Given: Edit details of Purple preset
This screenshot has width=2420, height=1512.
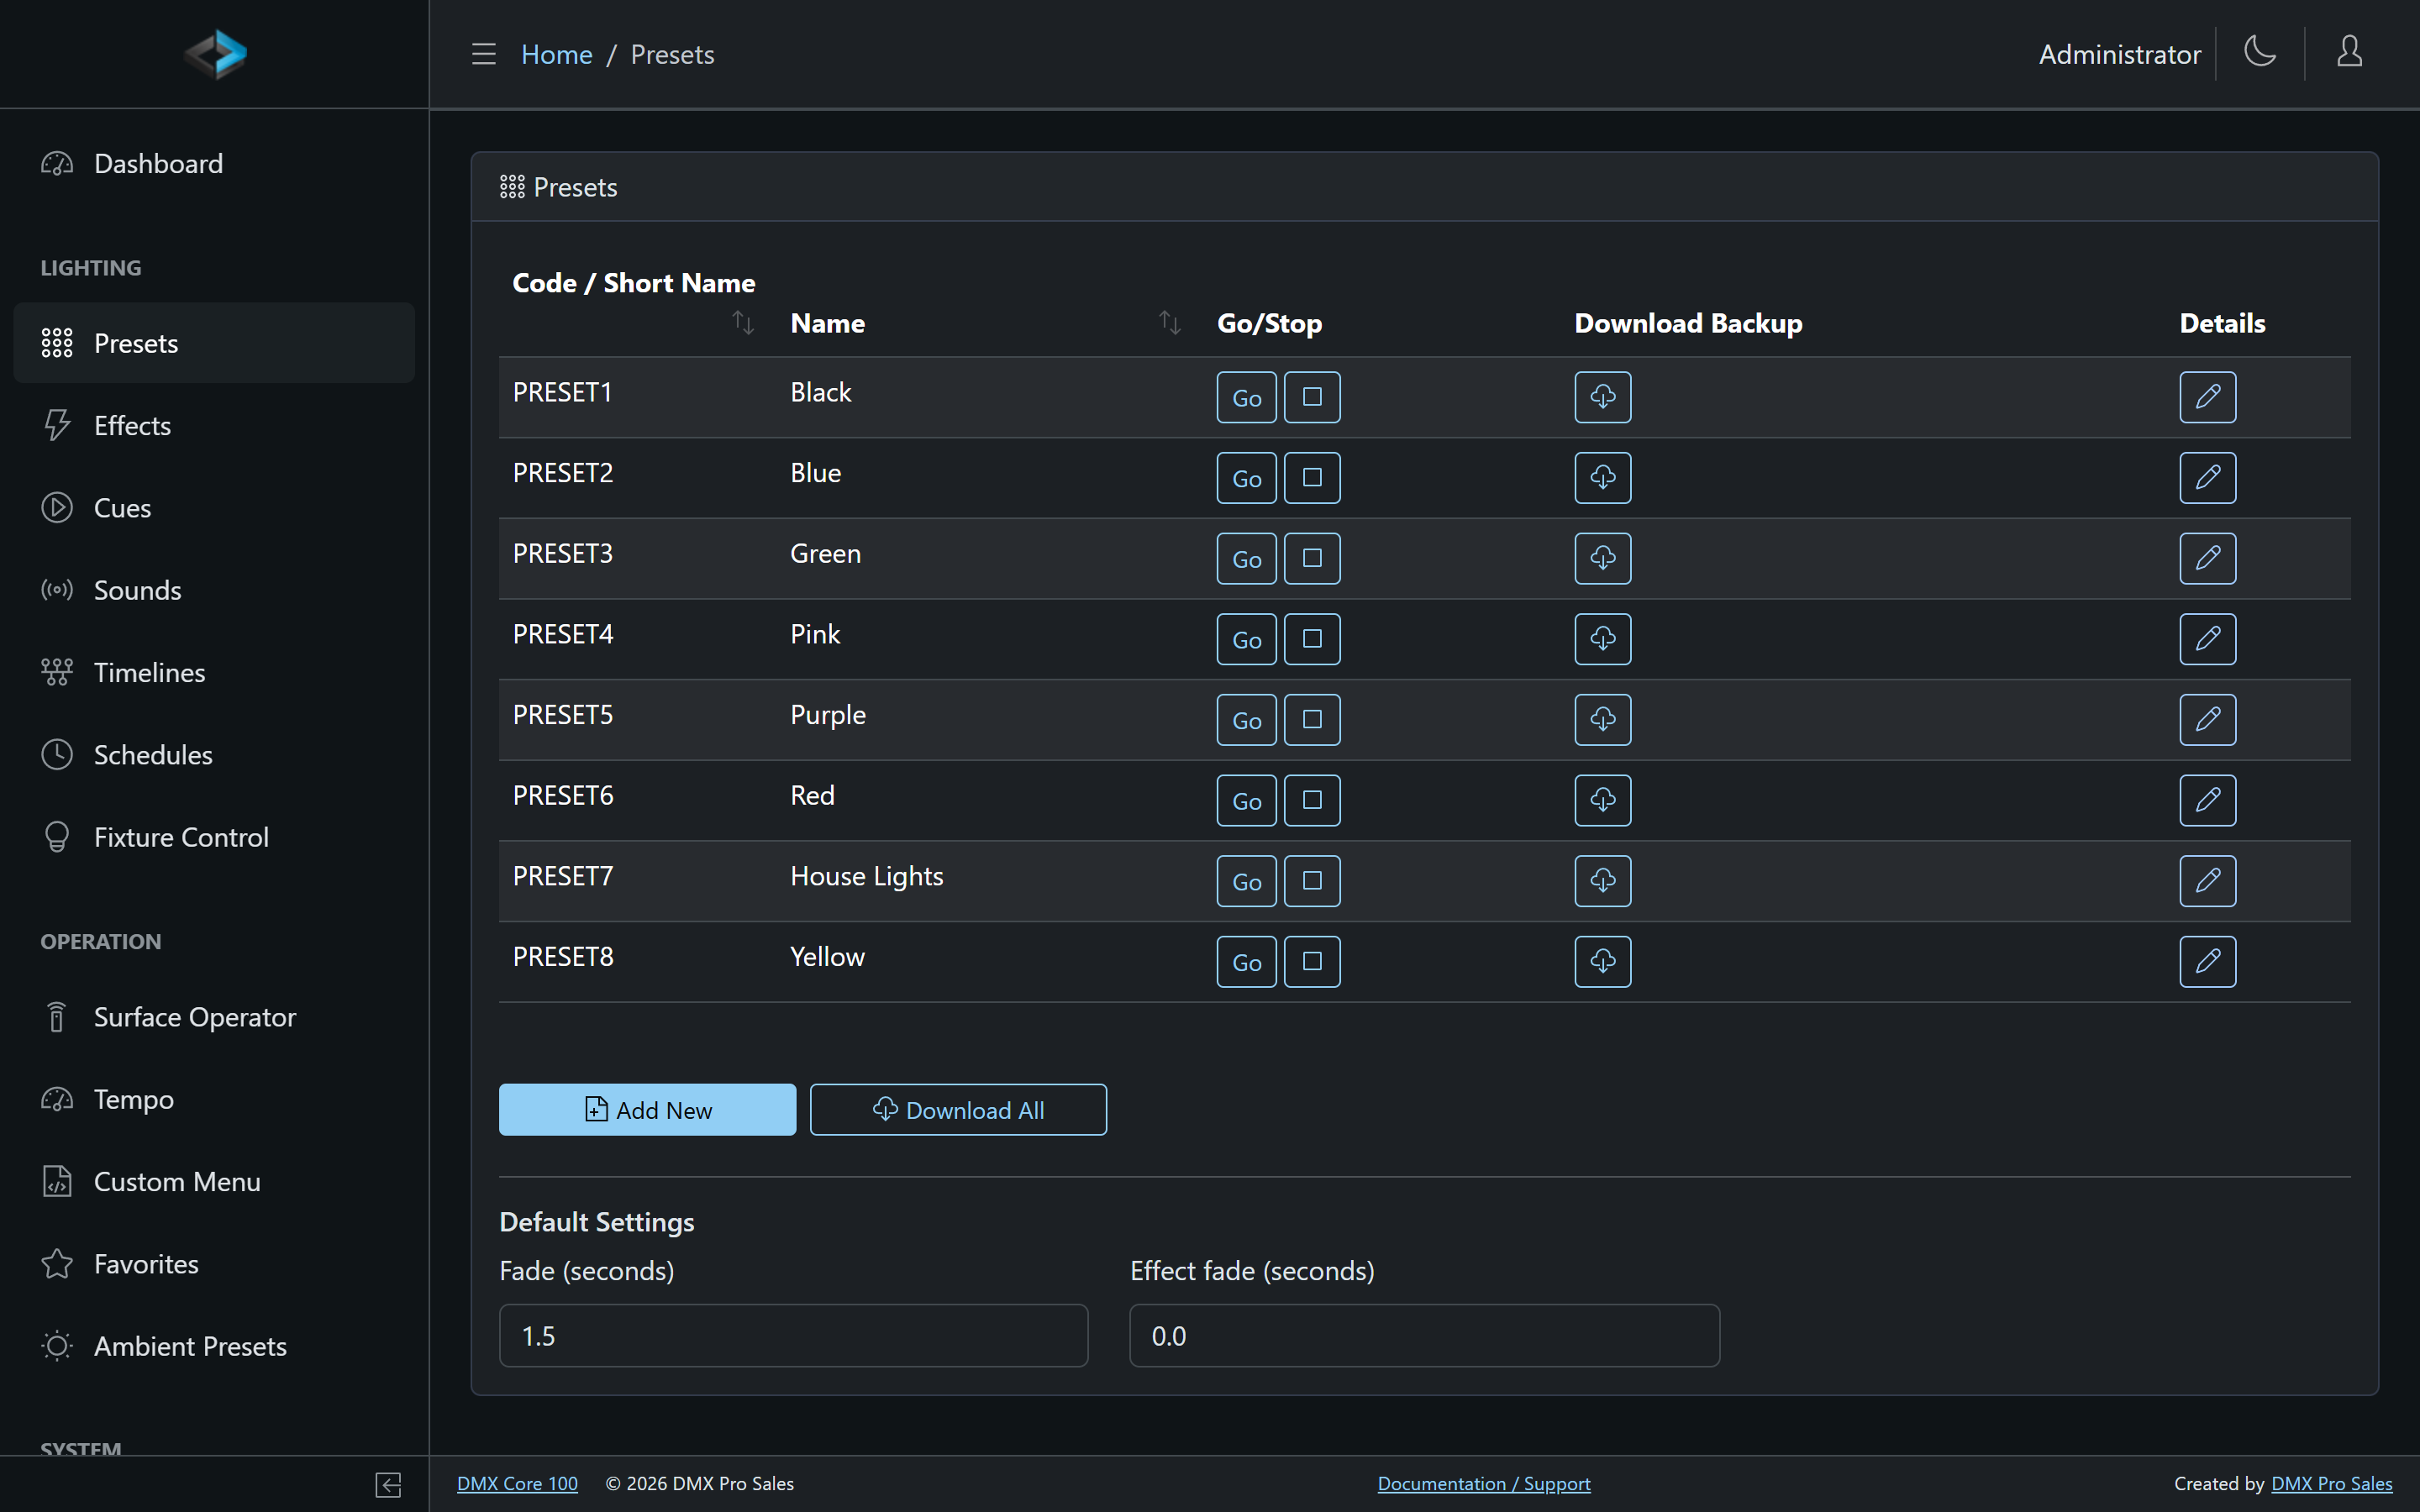Looking at the screenshot, I should click(x=2208, y=720).
